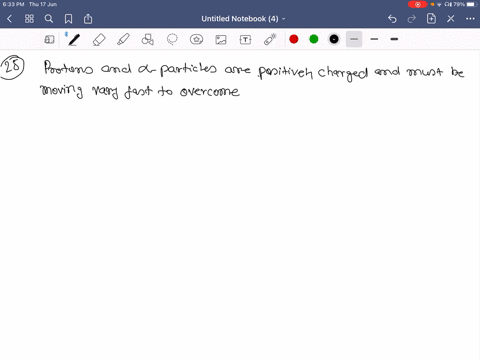Choose the black pen color

click(x=334, y=39)
